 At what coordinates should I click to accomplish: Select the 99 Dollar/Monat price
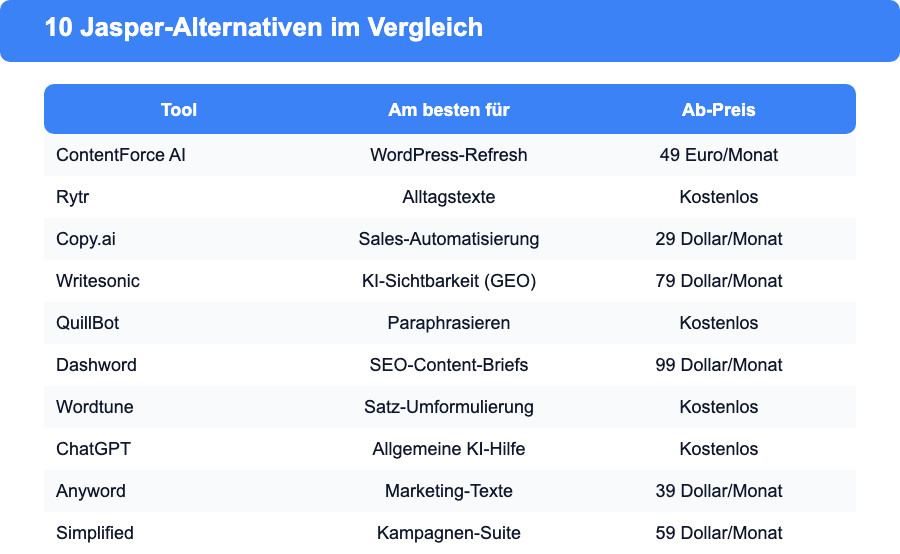coord(719,365)
